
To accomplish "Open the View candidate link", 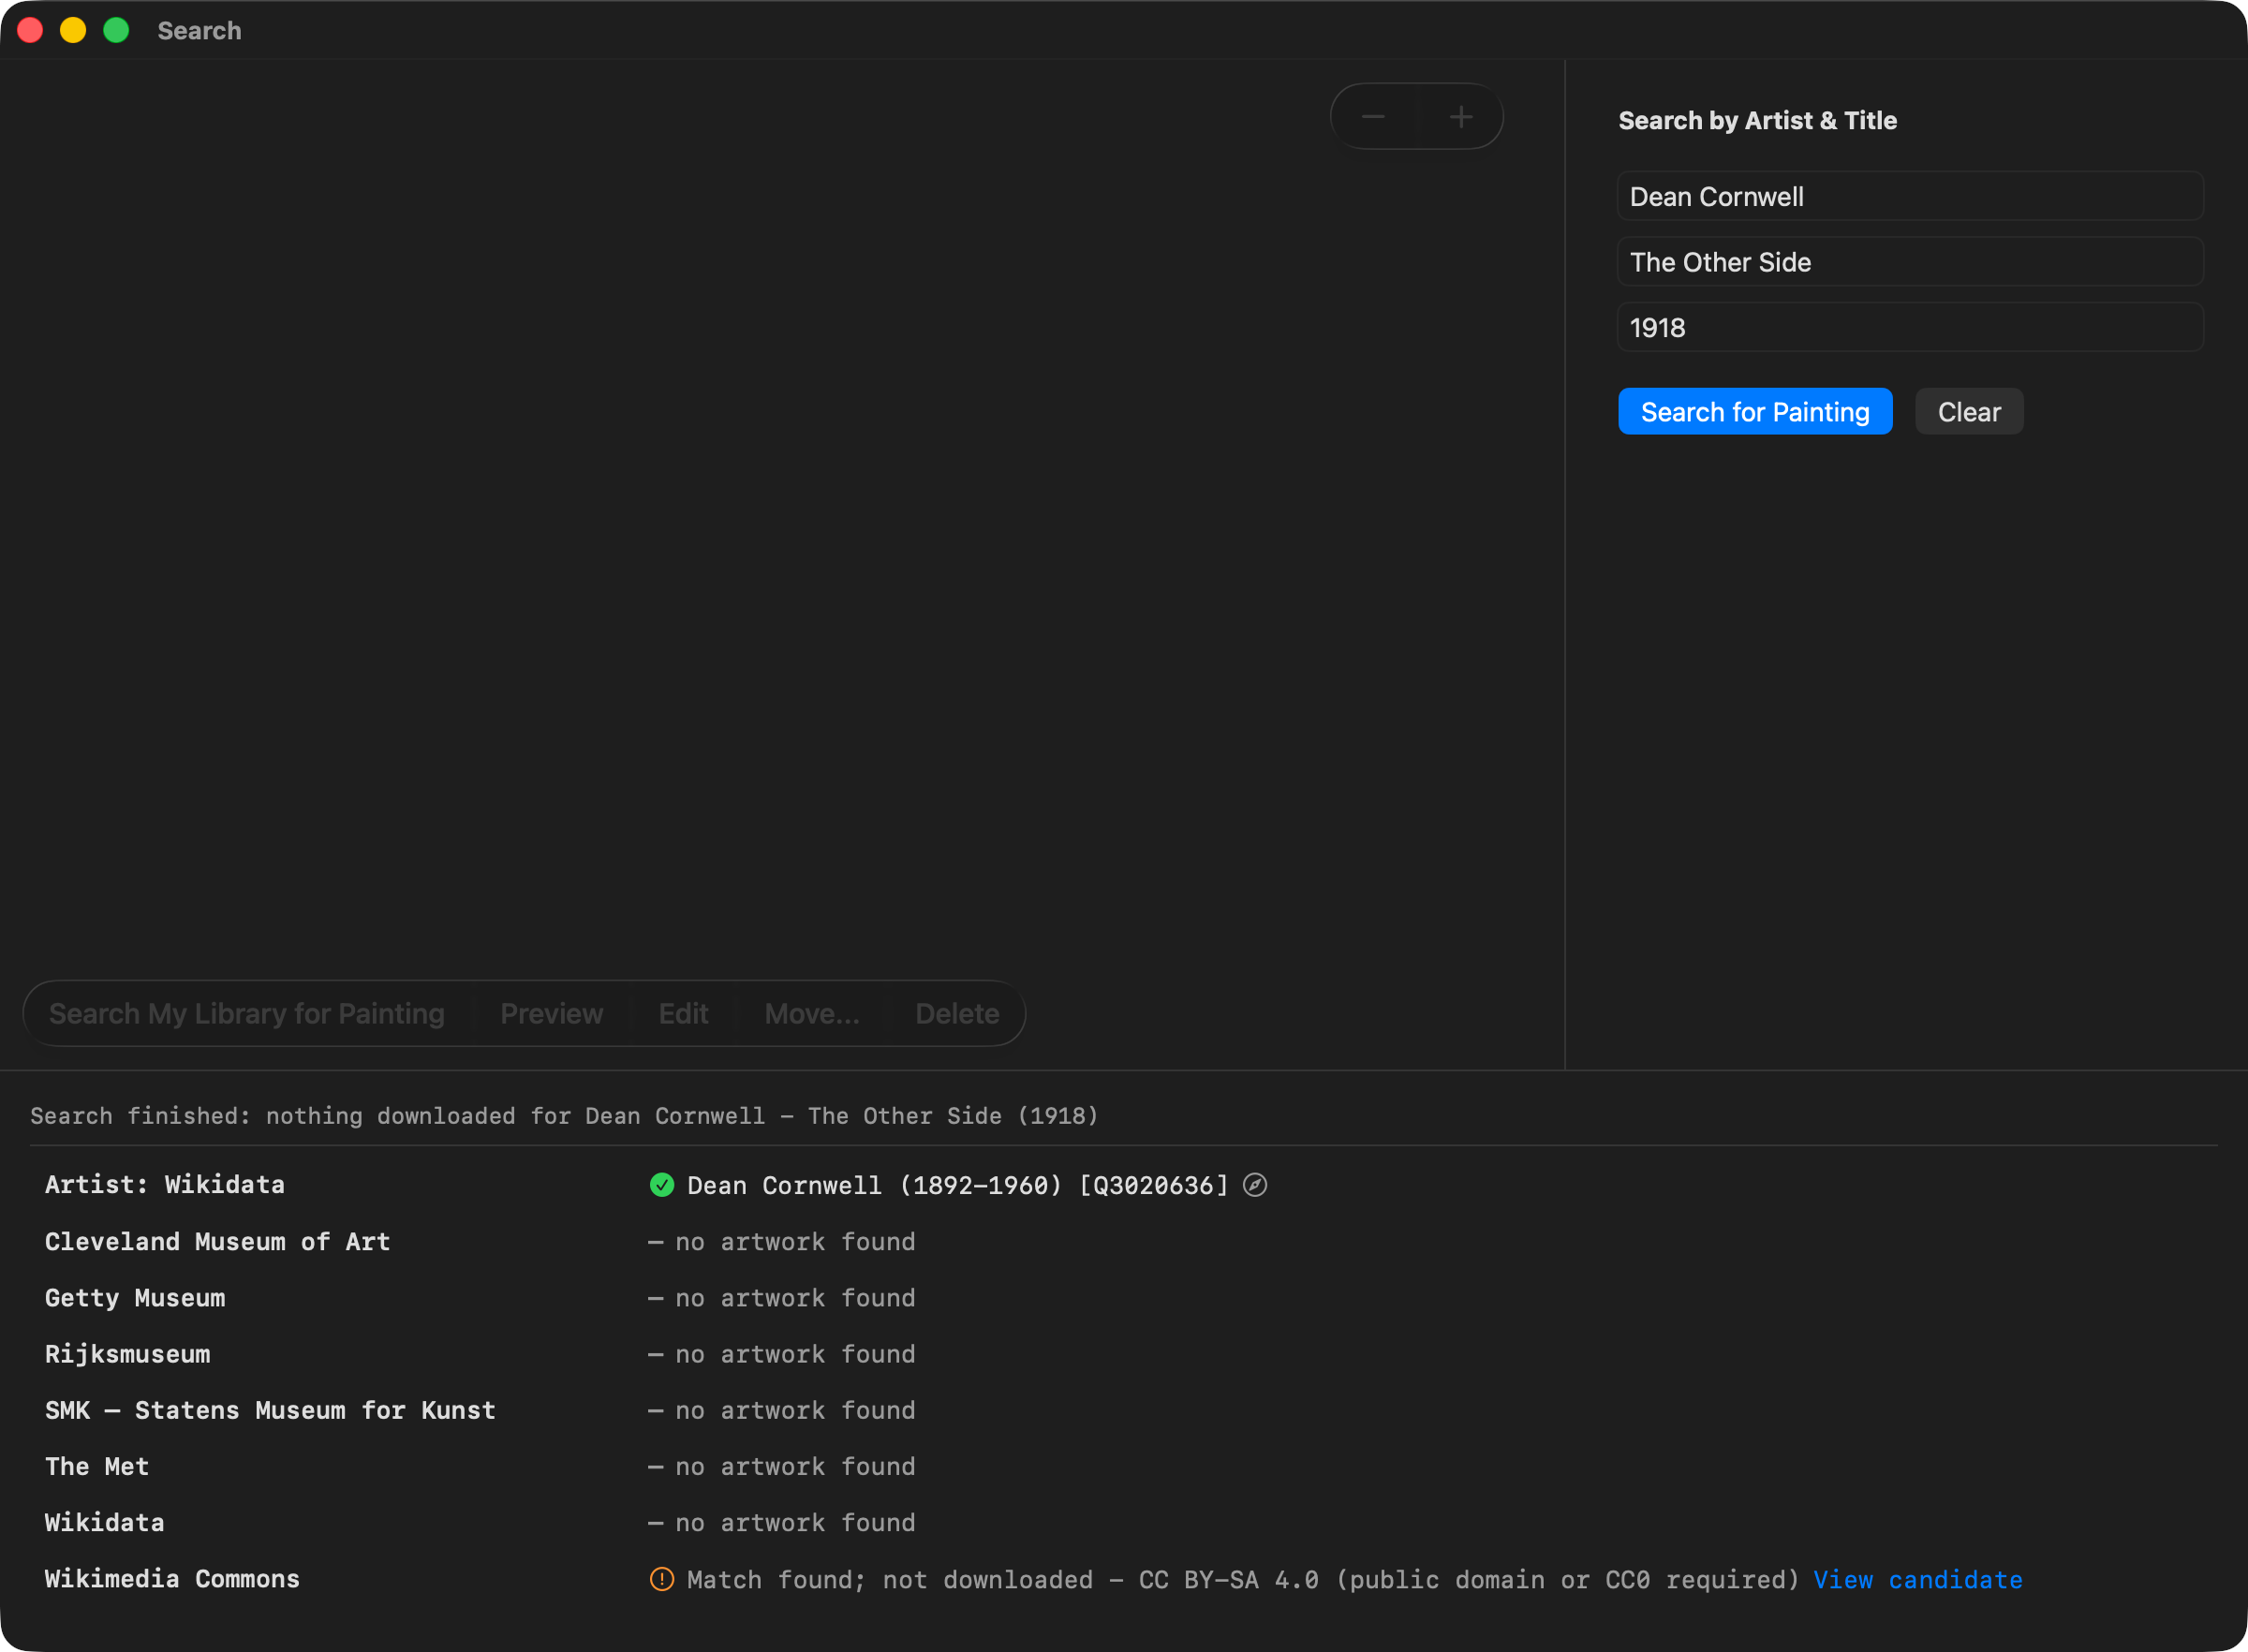I will coord(1918,1579).
